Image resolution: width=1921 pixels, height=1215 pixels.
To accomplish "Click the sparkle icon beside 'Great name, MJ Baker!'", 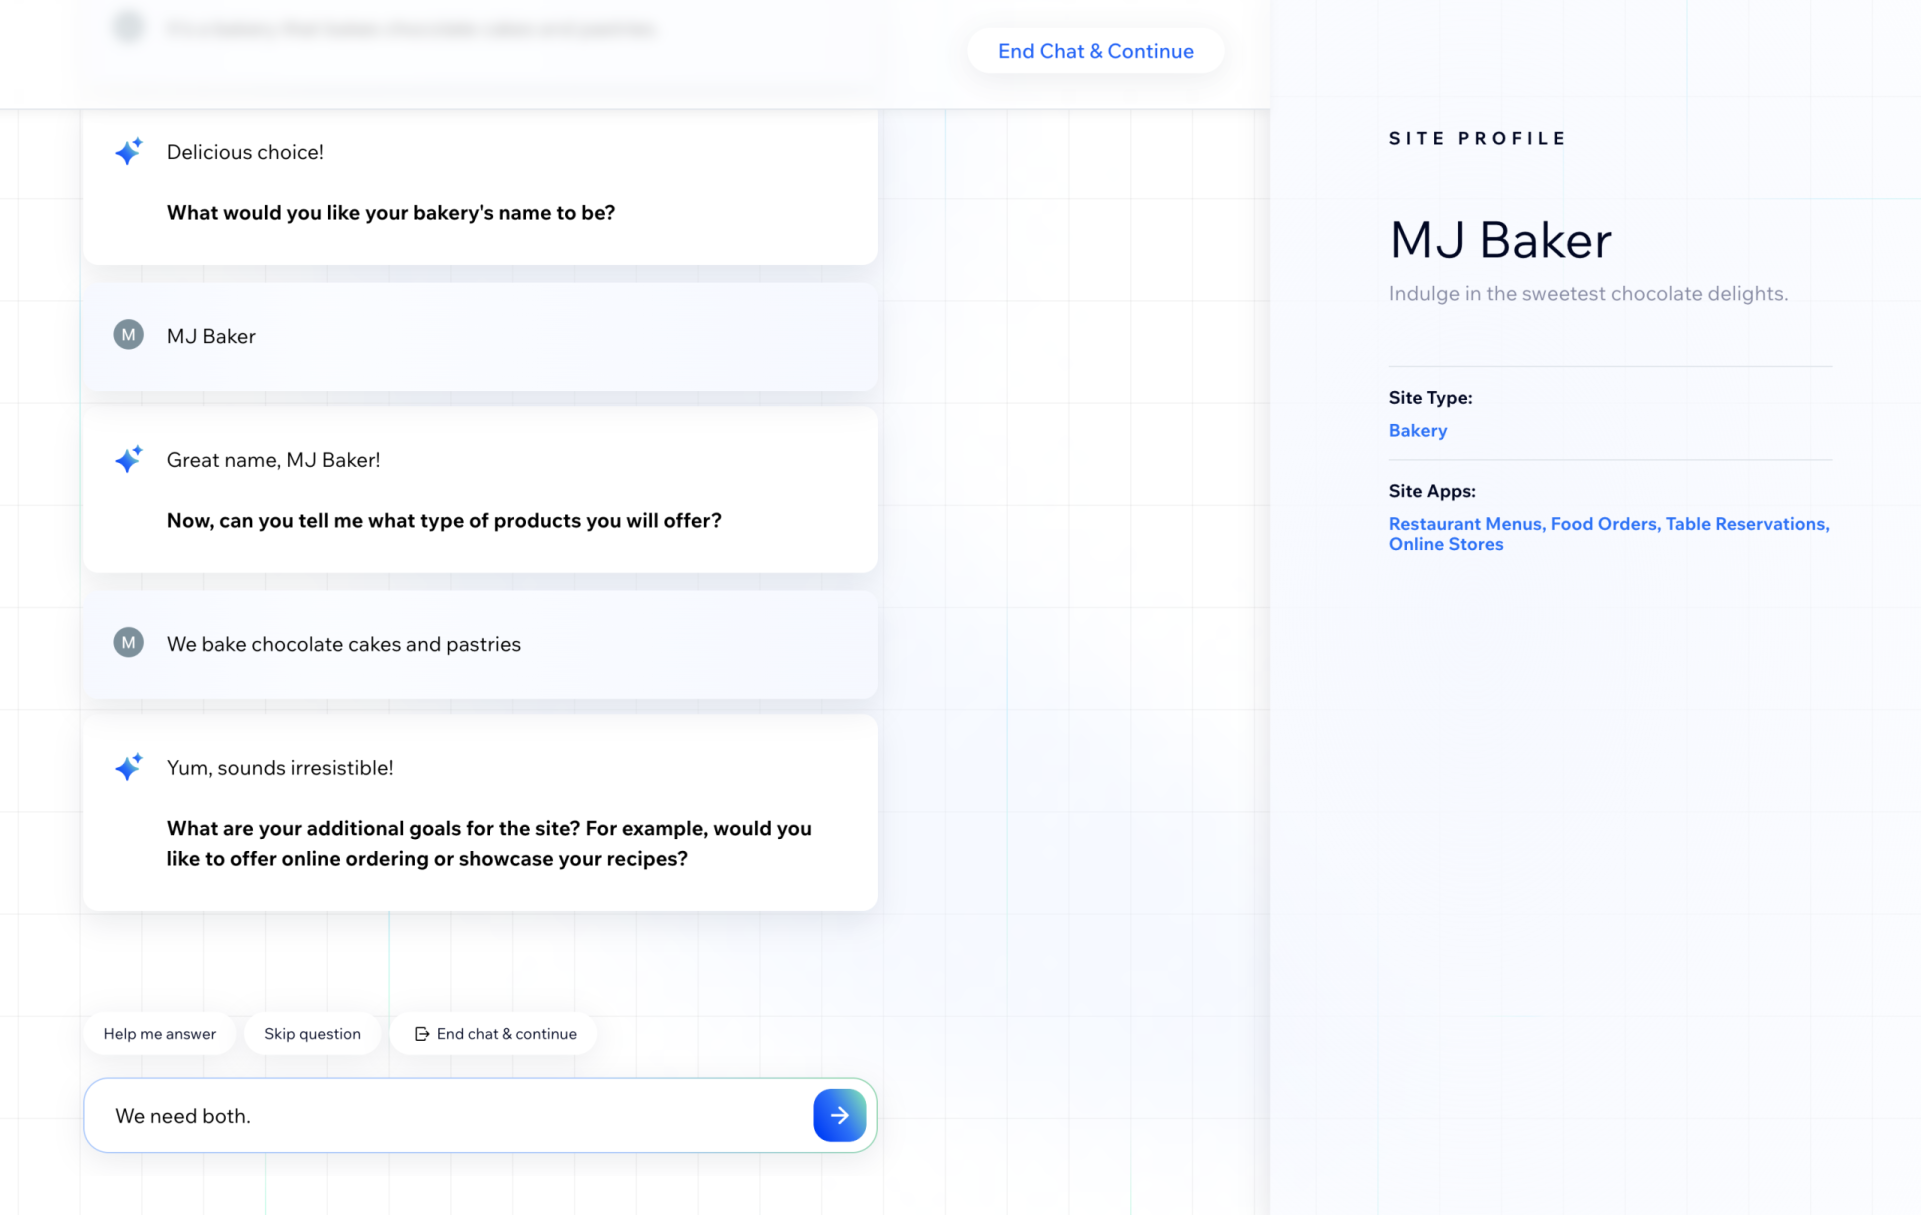I will pos(128,459).
